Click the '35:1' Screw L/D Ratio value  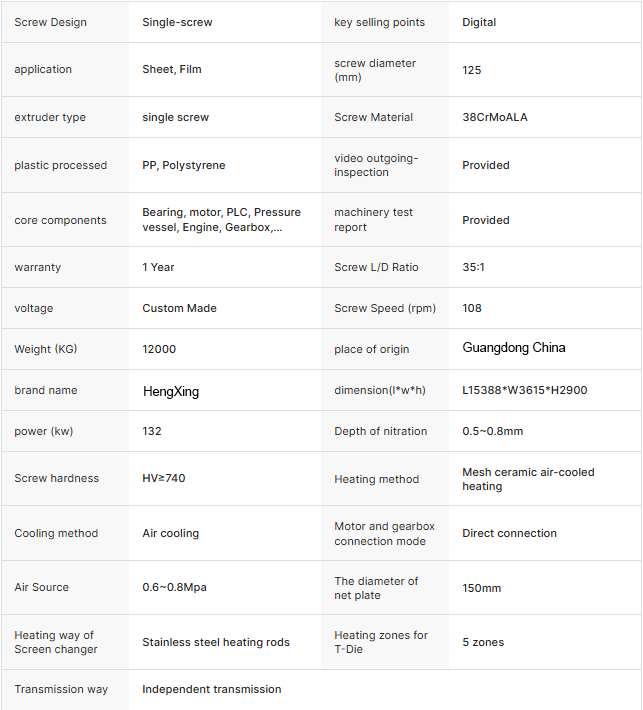click(476, 267)
